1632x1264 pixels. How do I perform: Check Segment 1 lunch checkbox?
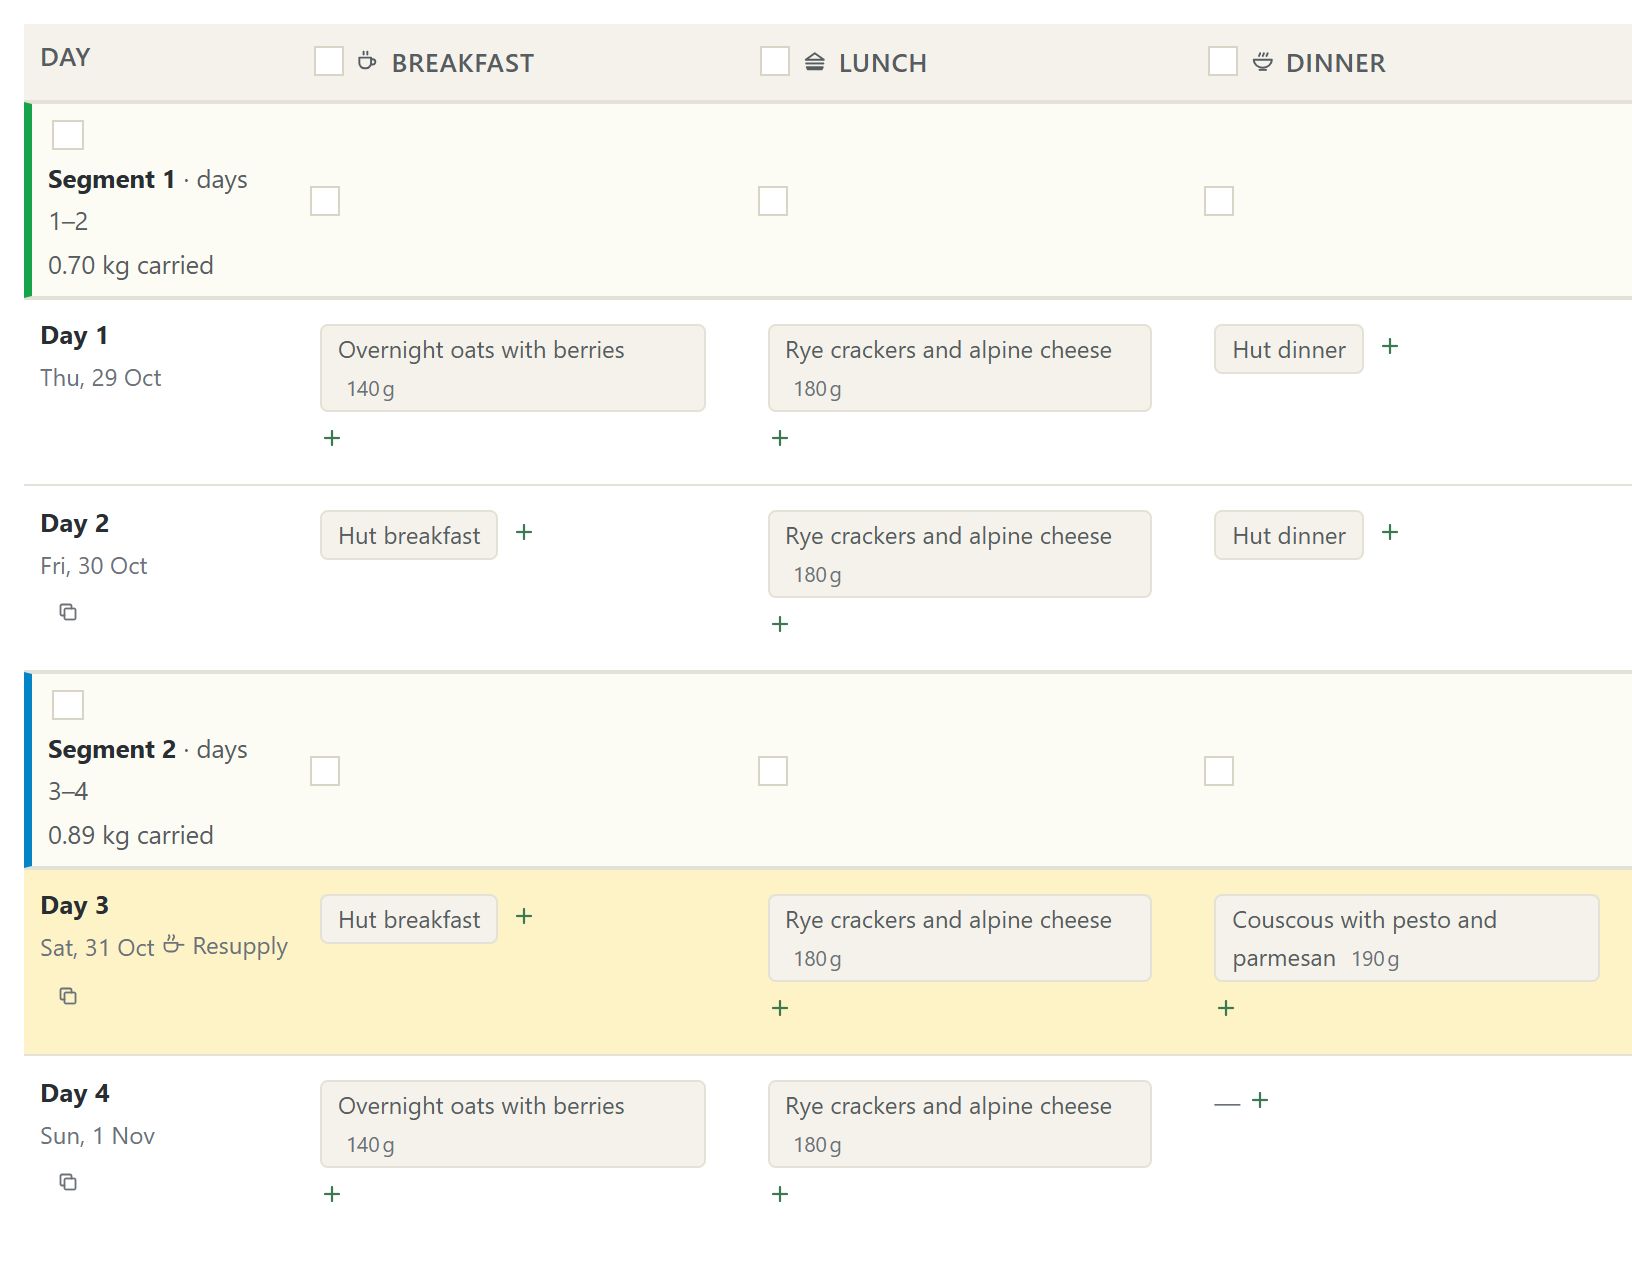pyautogui.click(x=773, y=201)
